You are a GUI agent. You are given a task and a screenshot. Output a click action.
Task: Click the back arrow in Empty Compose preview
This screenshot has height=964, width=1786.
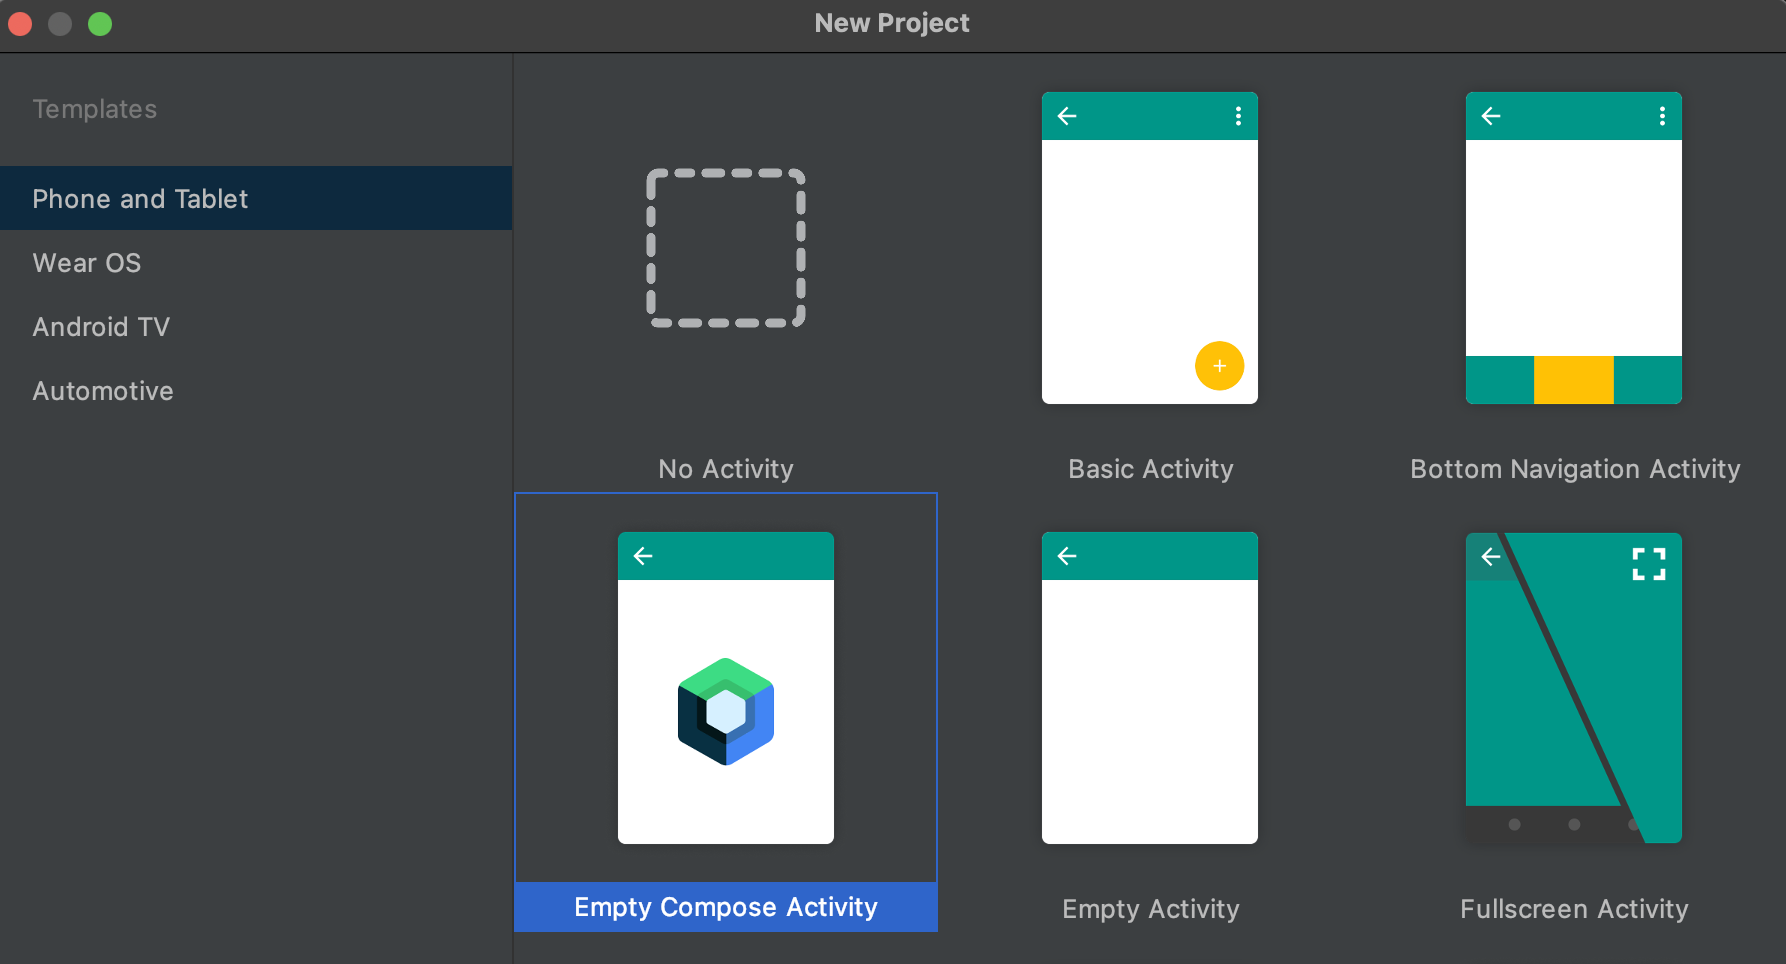point(643,556)
